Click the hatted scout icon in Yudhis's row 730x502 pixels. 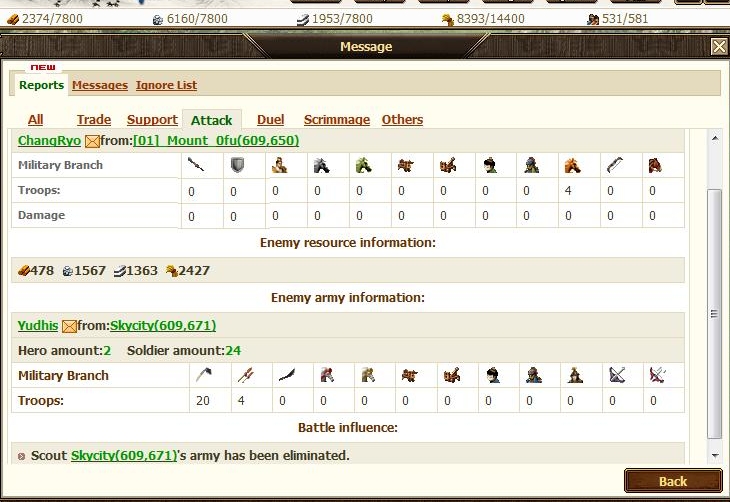point(575,375)
